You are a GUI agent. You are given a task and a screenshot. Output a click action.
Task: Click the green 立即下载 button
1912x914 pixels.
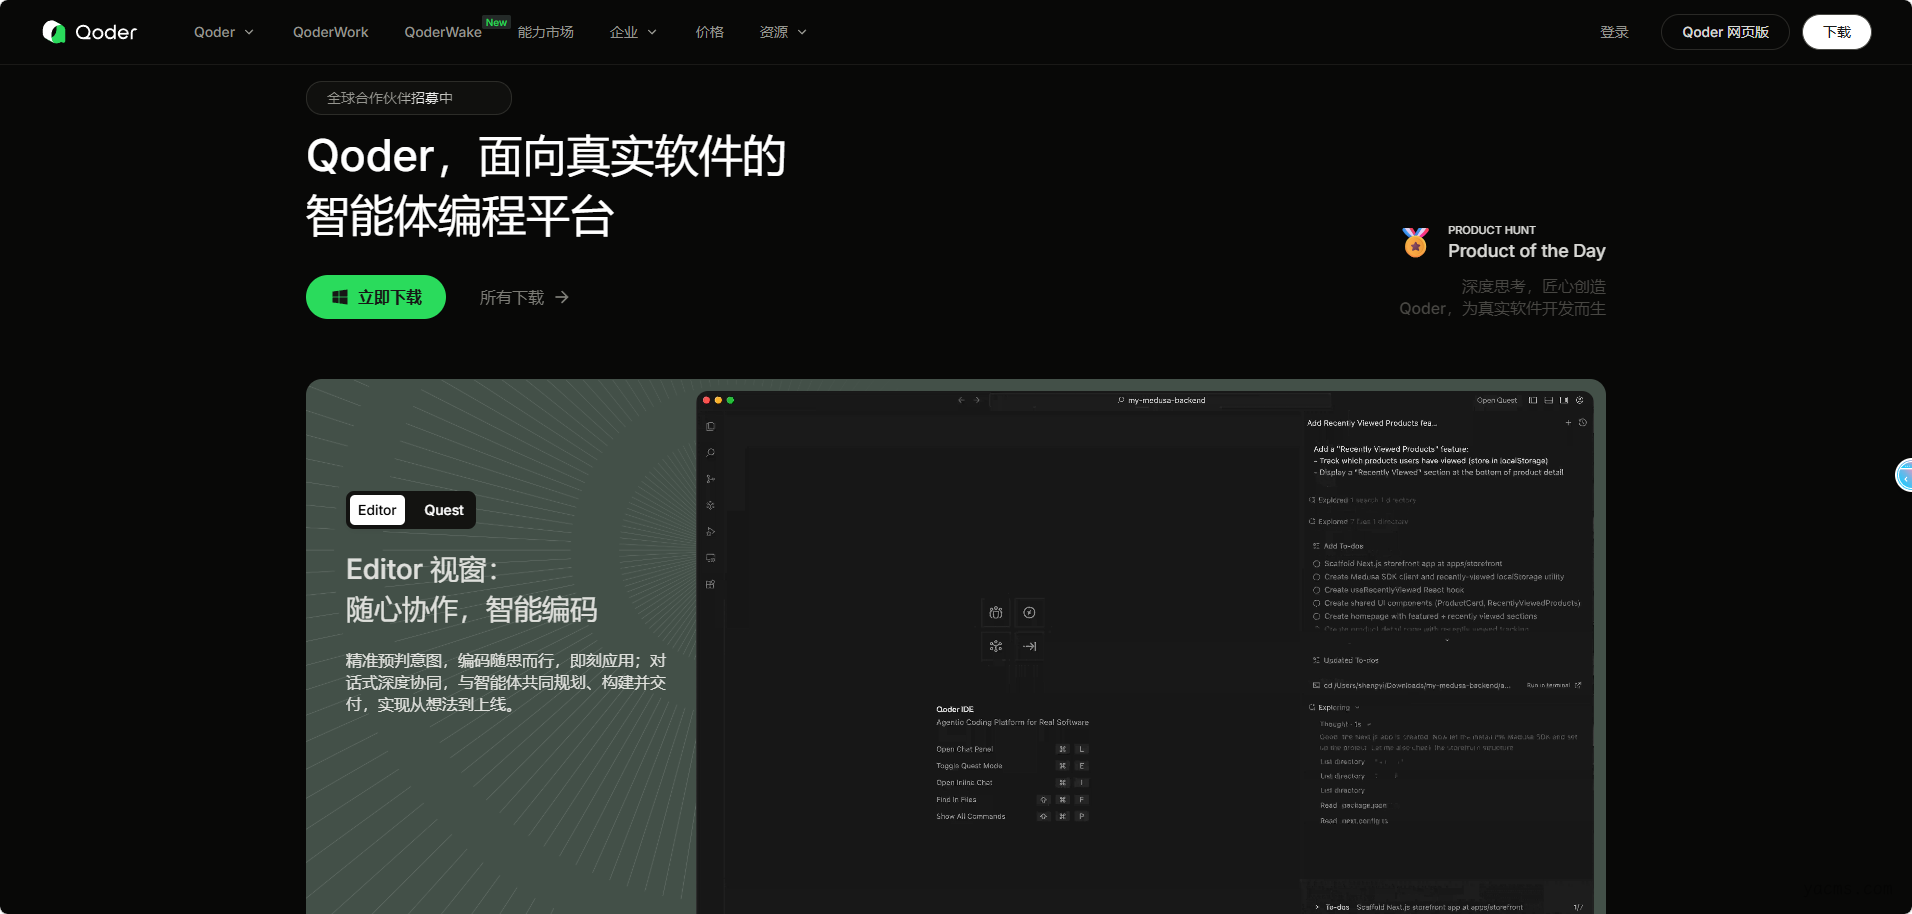coord(376,297)
